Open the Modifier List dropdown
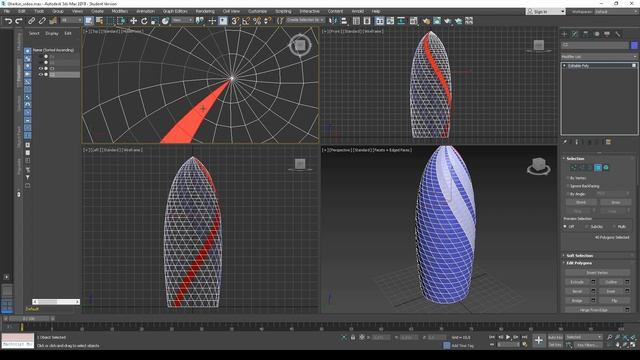The image size is (640, 360). (599, 56)
